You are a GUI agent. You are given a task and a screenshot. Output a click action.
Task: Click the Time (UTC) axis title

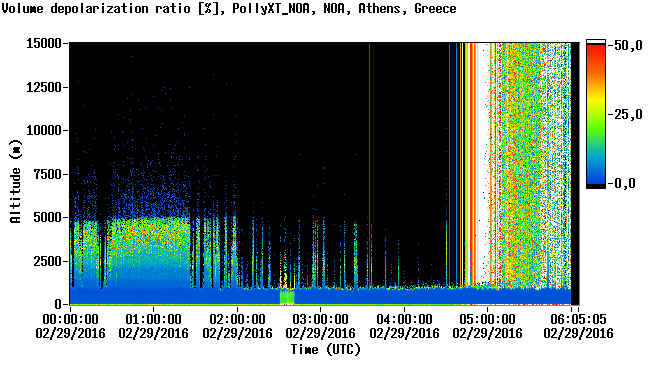coord(325,350)
